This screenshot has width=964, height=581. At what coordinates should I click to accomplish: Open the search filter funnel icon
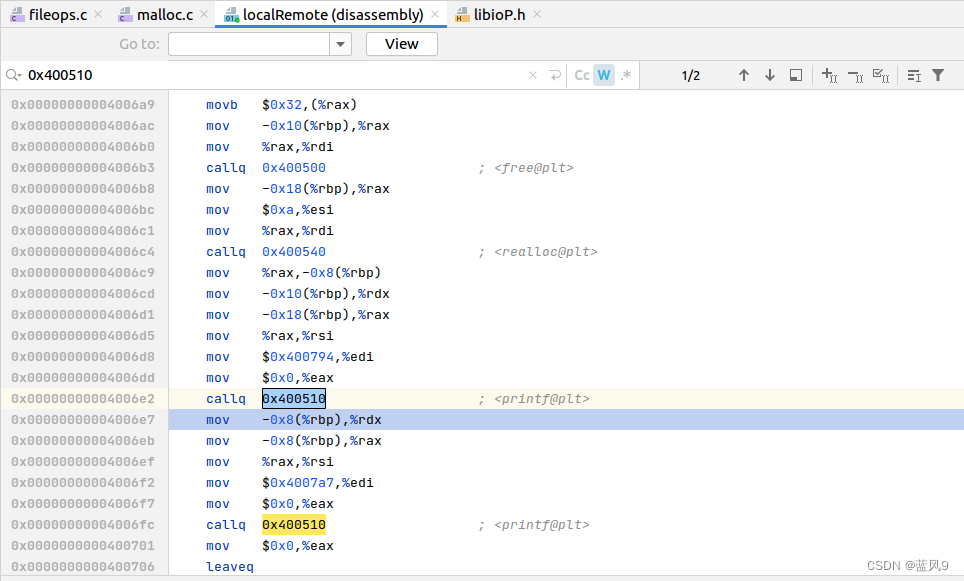[937, 75]
